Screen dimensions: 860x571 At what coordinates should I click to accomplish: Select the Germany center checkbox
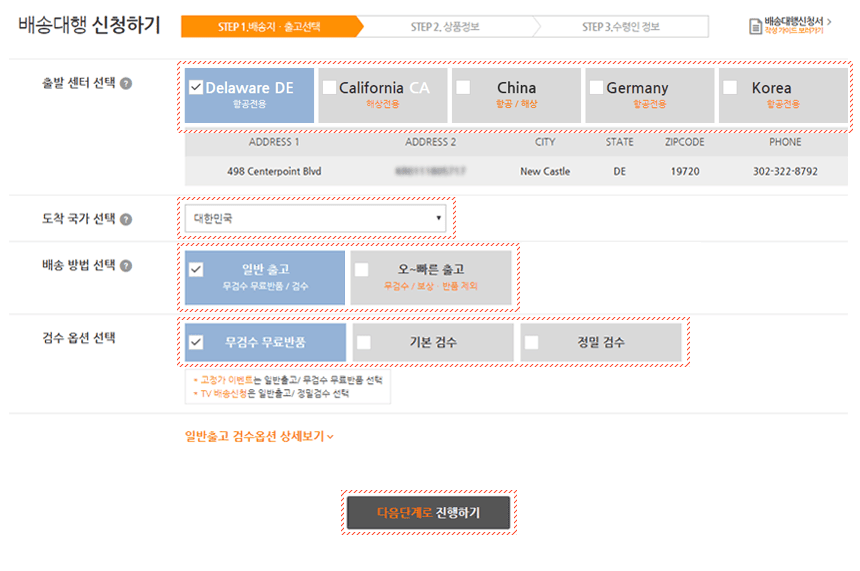(x=596, y=88)
